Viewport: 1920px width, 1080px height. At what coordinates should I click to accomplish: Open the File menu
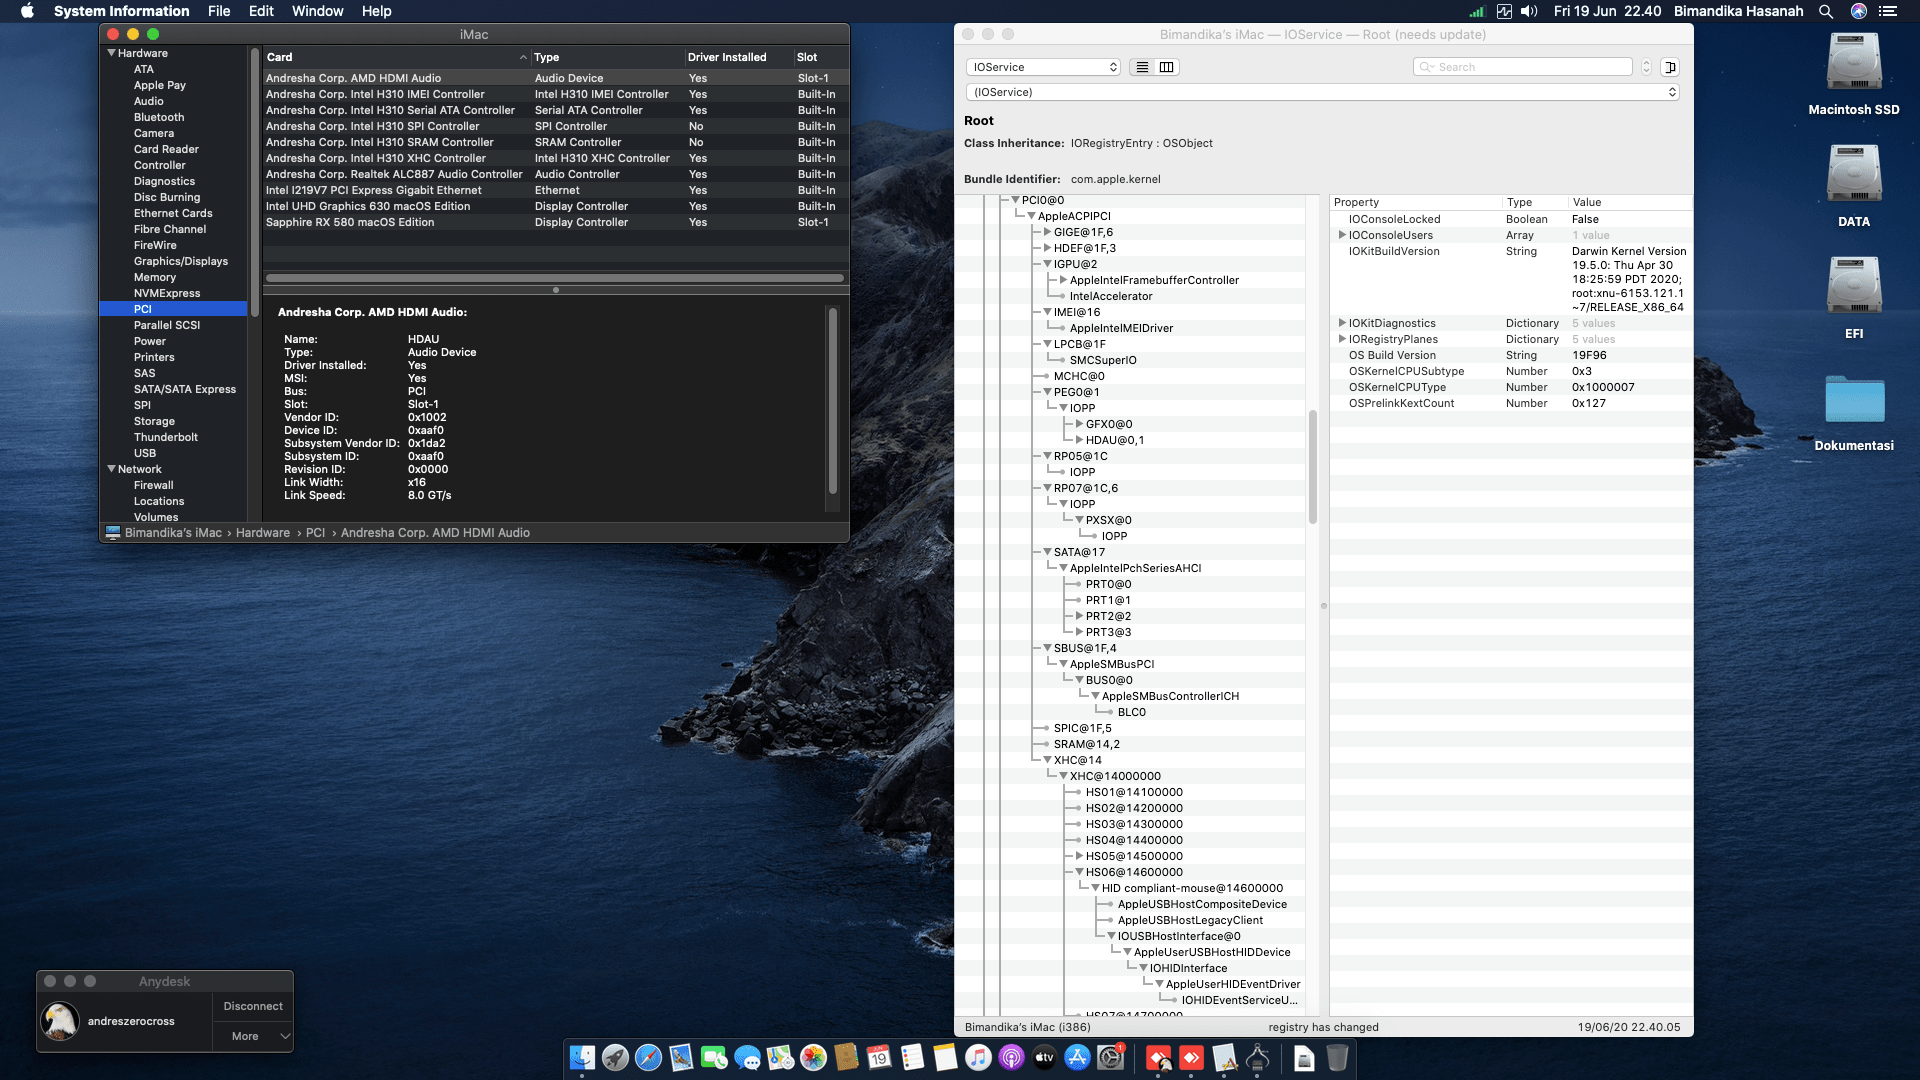click(218, 11)
